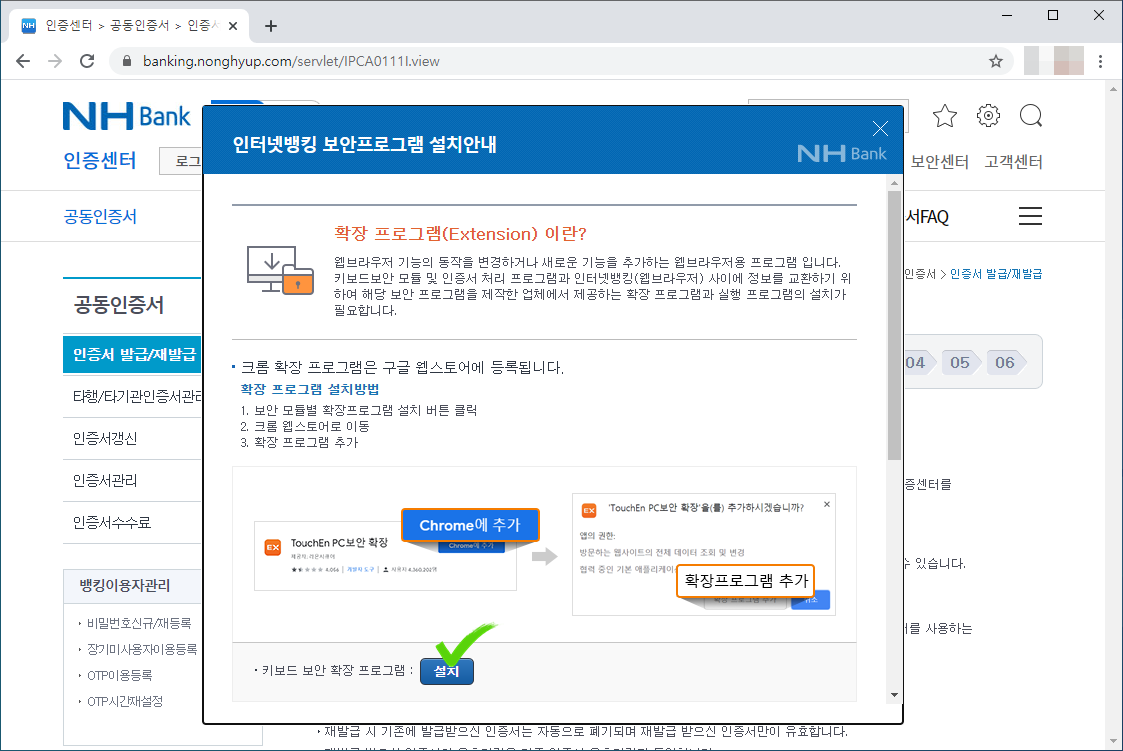1123x751 pixels.
Task: Open site search magnifier icon
Action: point(1031,115)
